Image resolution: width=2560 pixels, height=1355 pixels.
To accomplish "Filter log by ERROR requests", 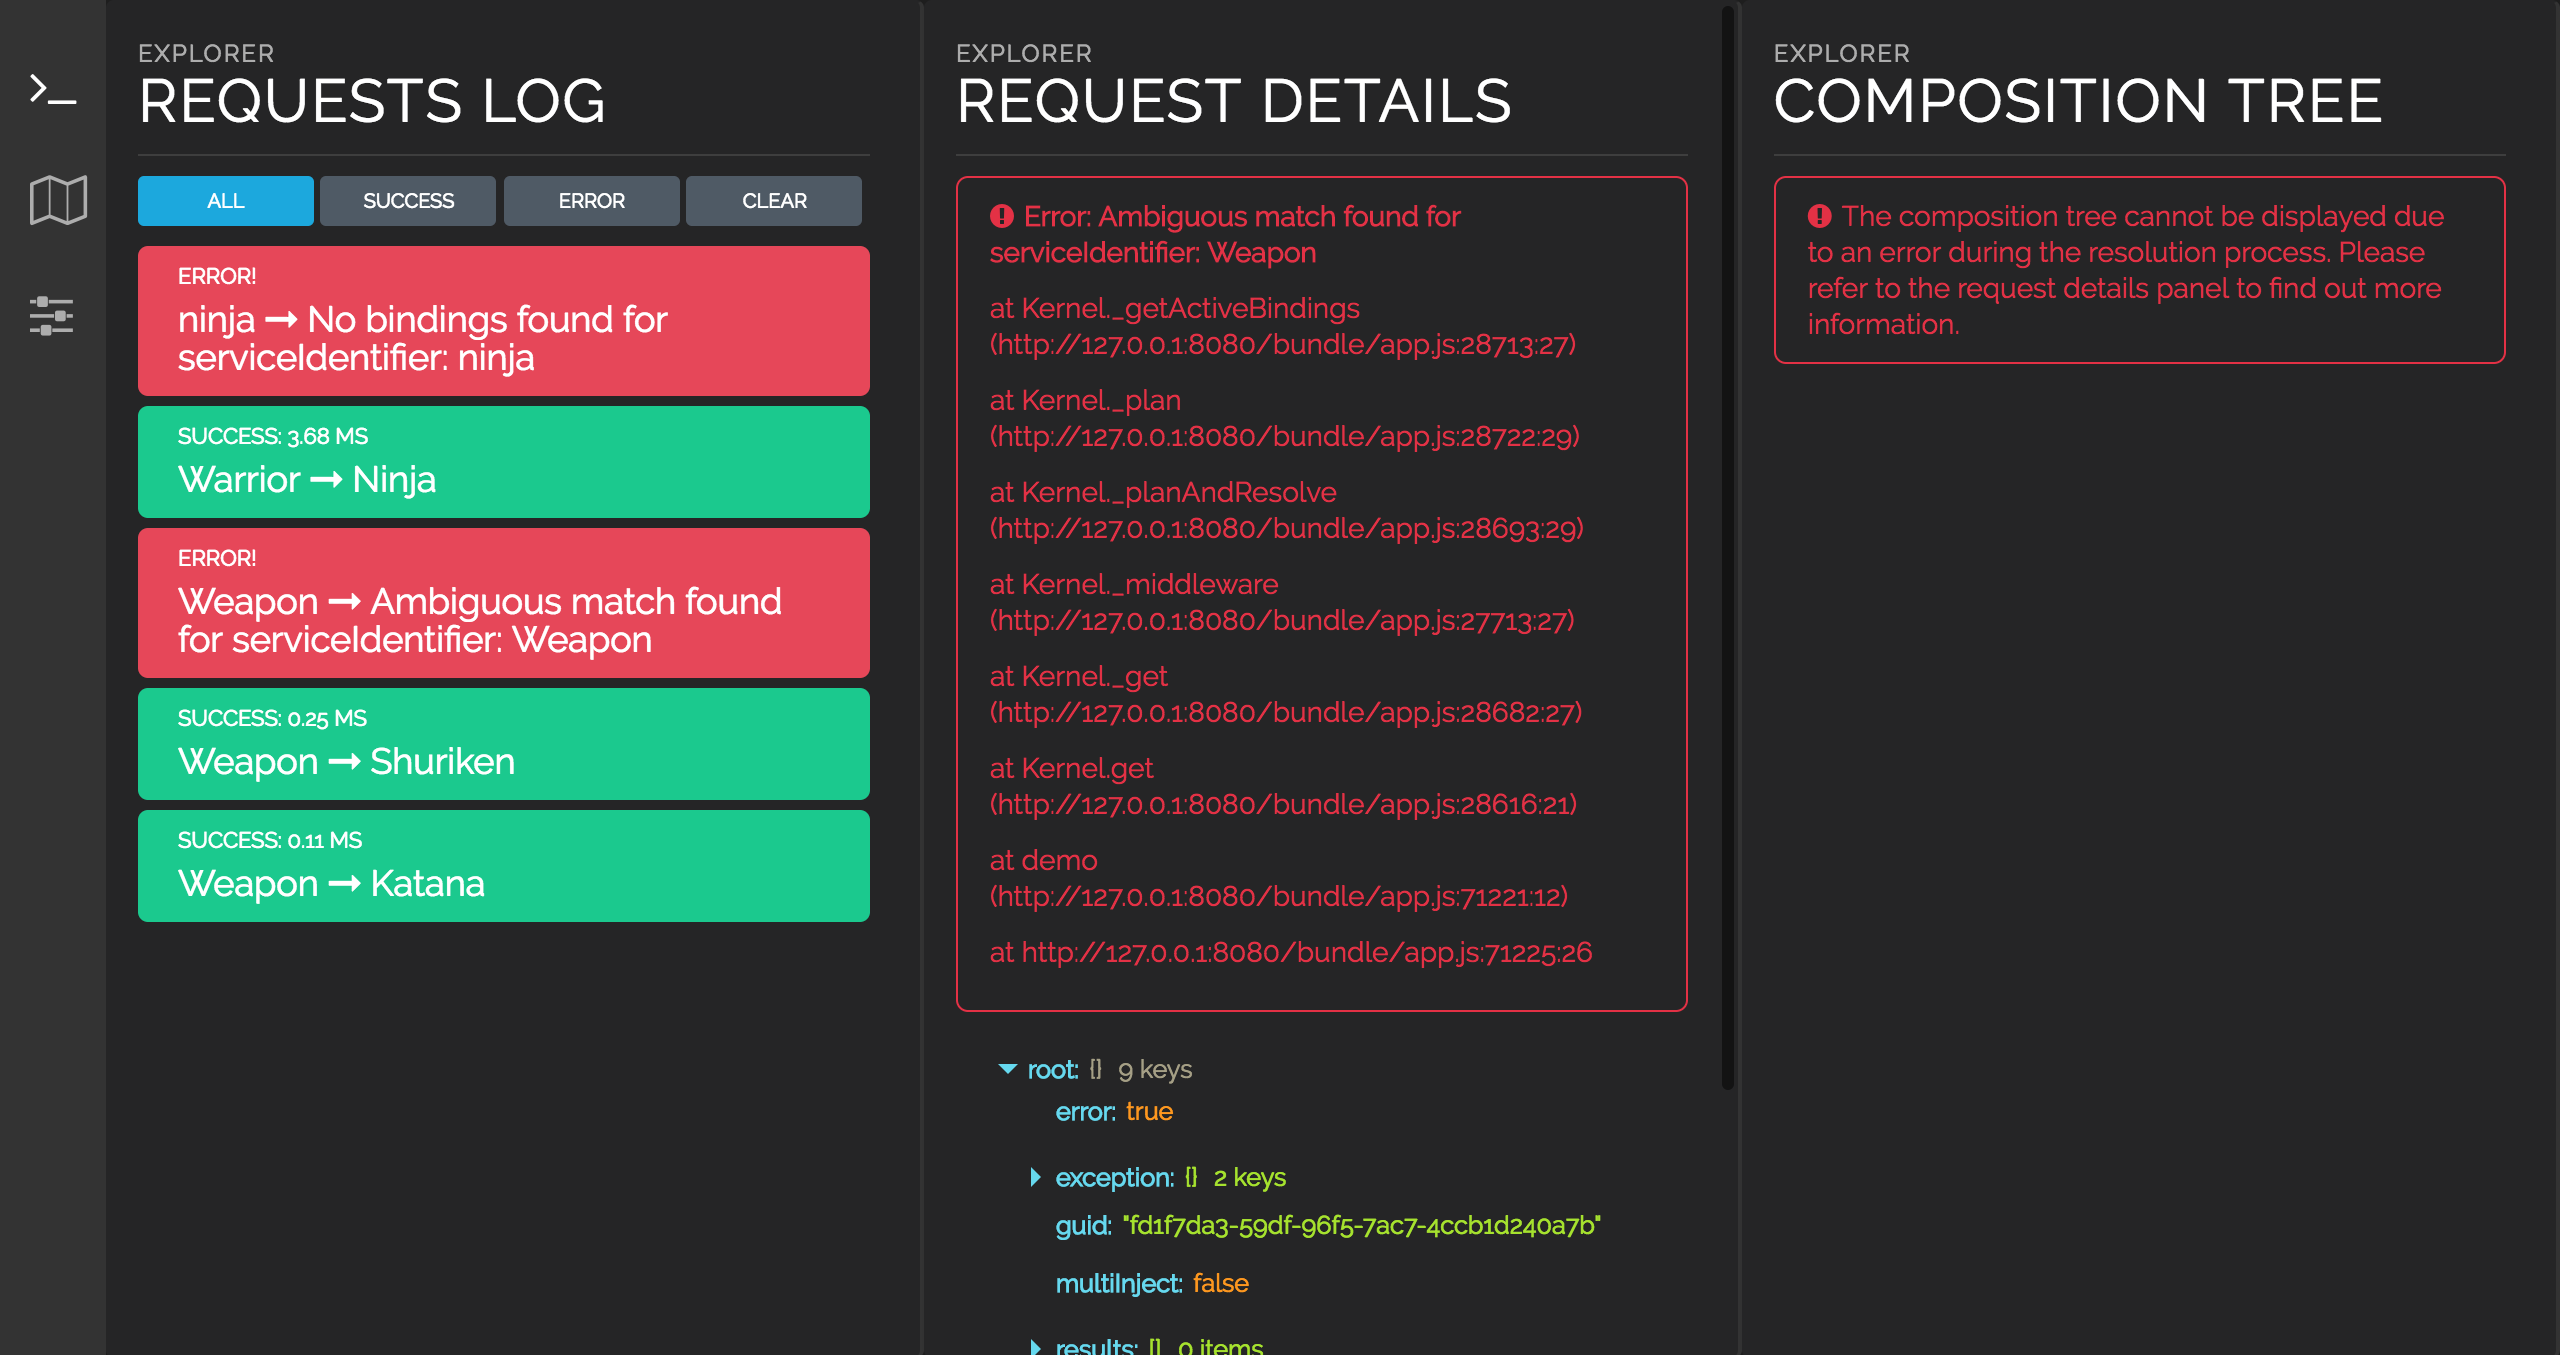I will pos(591,201).
